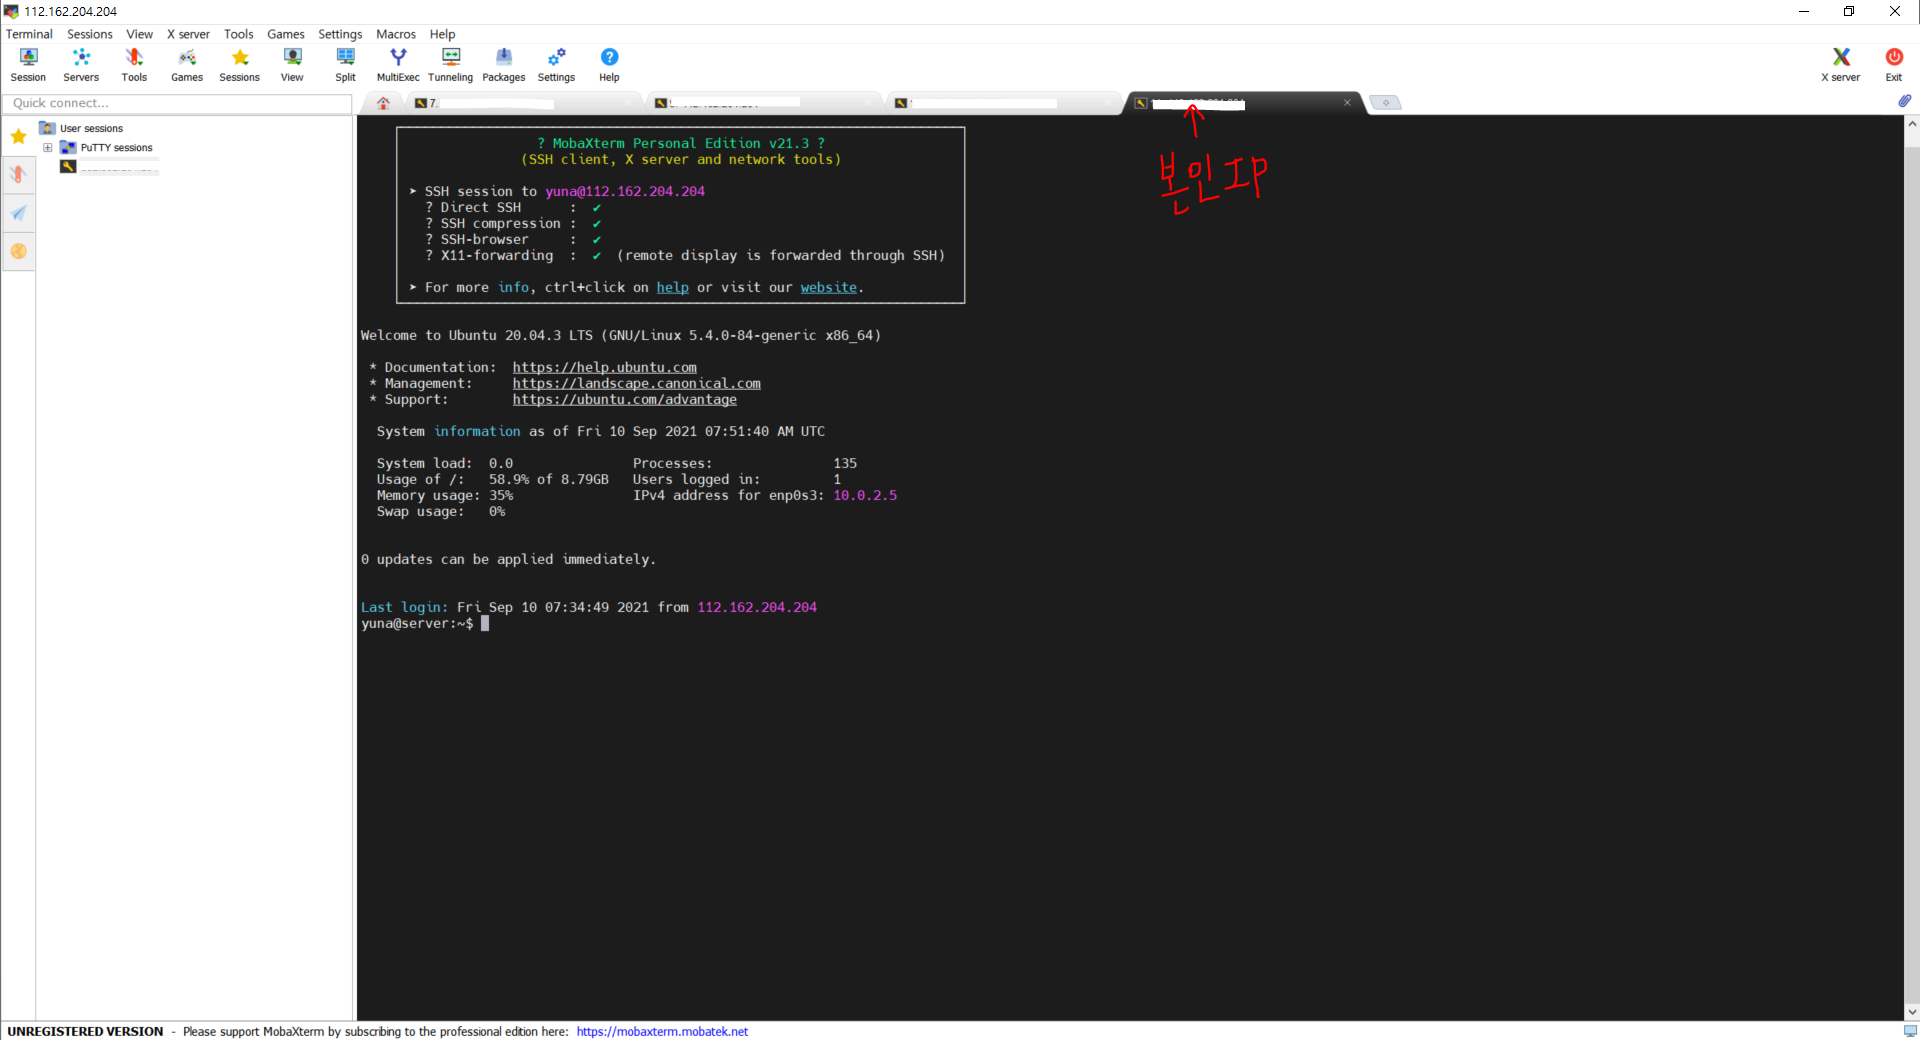The width and height of the screenshot is (1920, 1040).
Task: Click the Session toolbar icon
Action: tap(28, 65)
